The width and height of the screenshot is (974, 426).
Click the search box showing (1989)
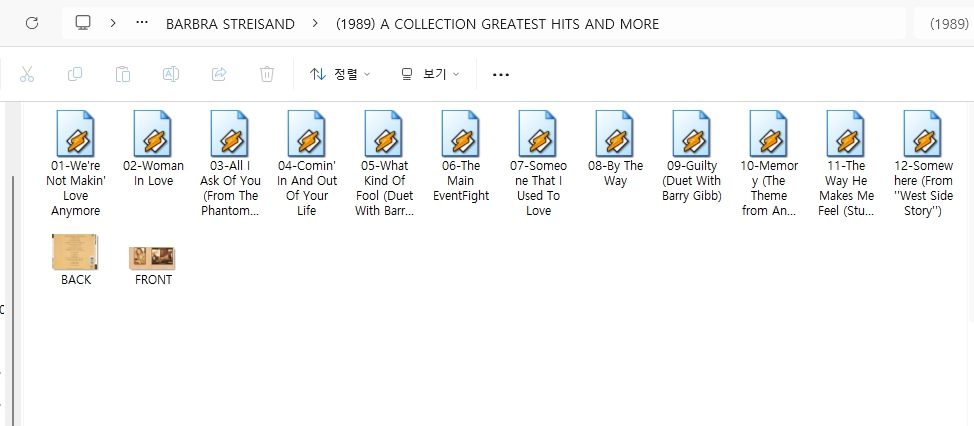click(x=945, y=23)
